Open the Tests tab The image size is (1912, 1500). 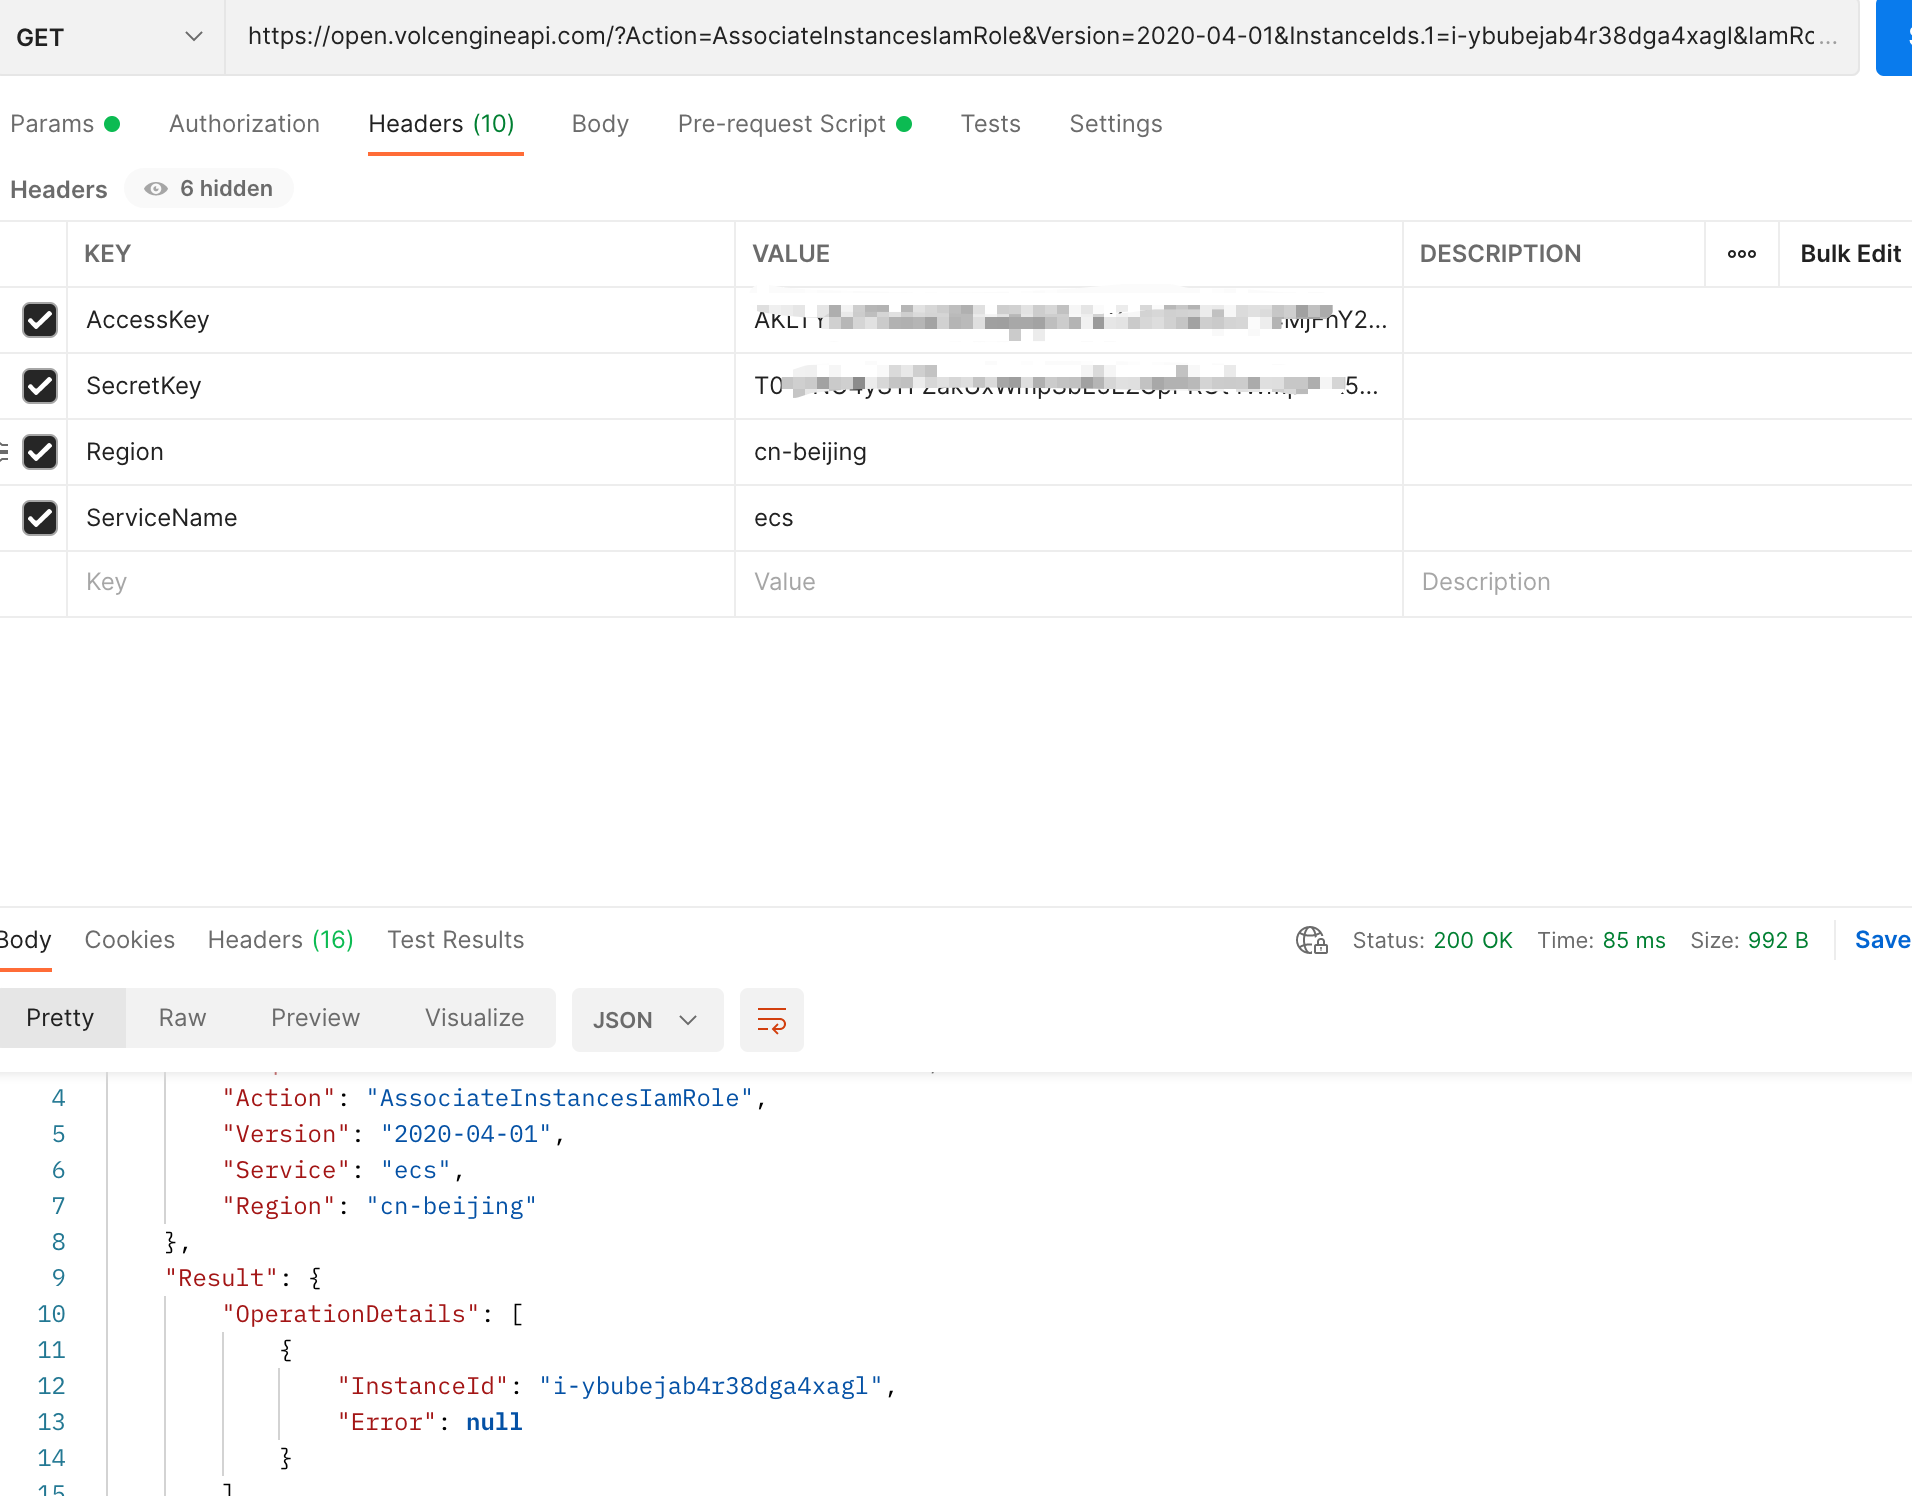pyautogui.click(x=990, y=124)
